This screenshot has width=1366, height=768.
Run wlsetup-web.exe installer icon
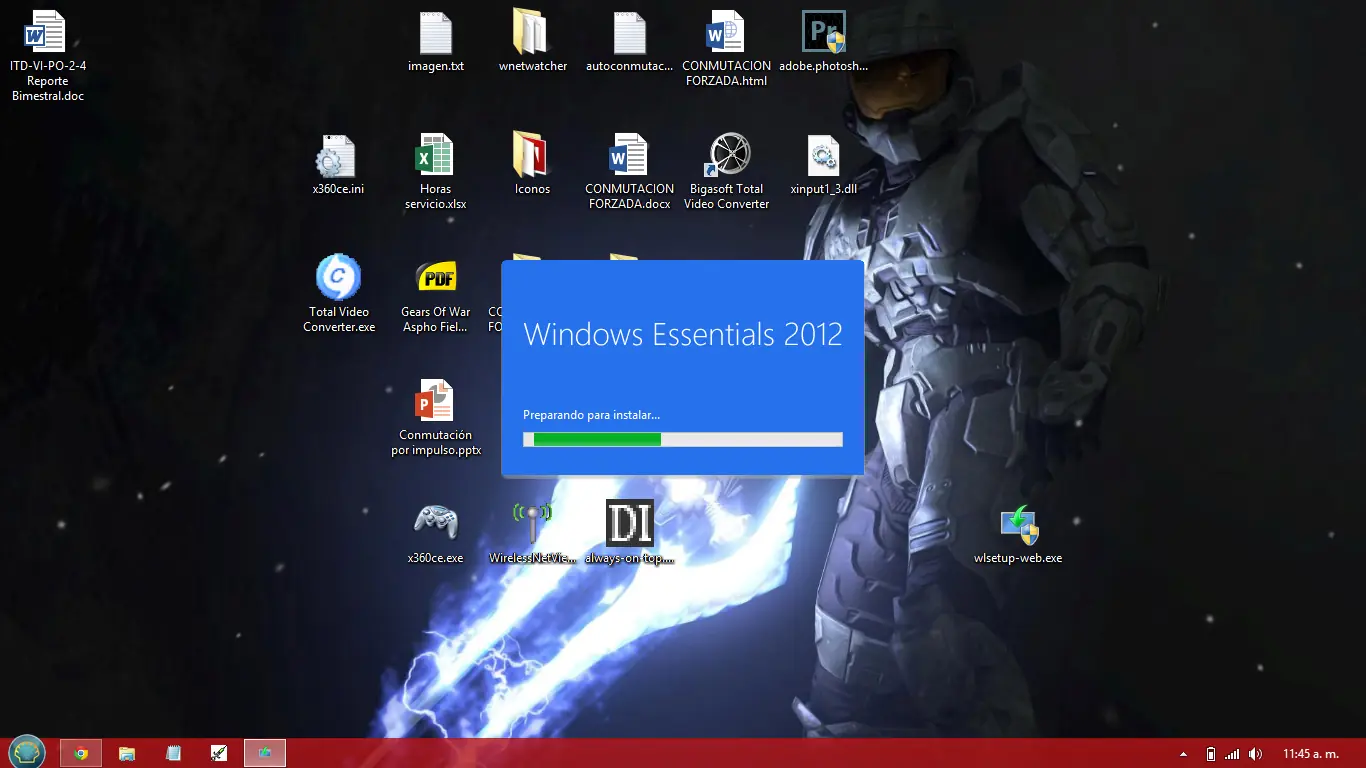1018,534
